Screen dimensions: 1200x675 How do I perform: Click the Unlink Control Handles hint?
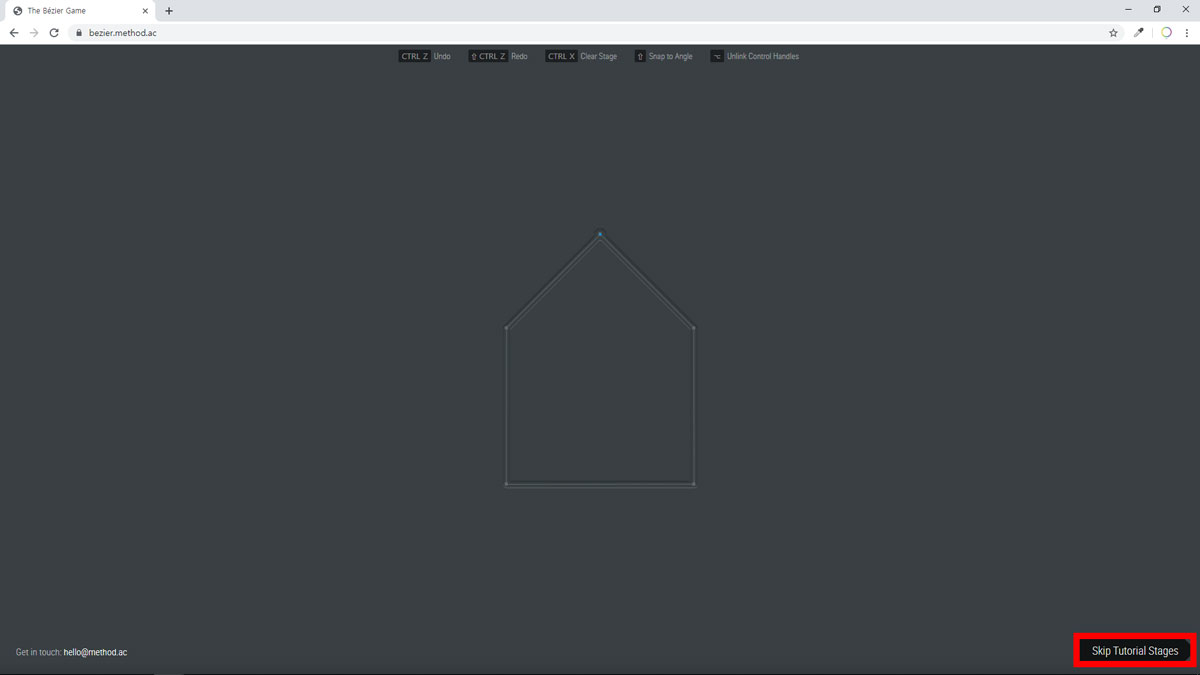click(x=754, y=56)
